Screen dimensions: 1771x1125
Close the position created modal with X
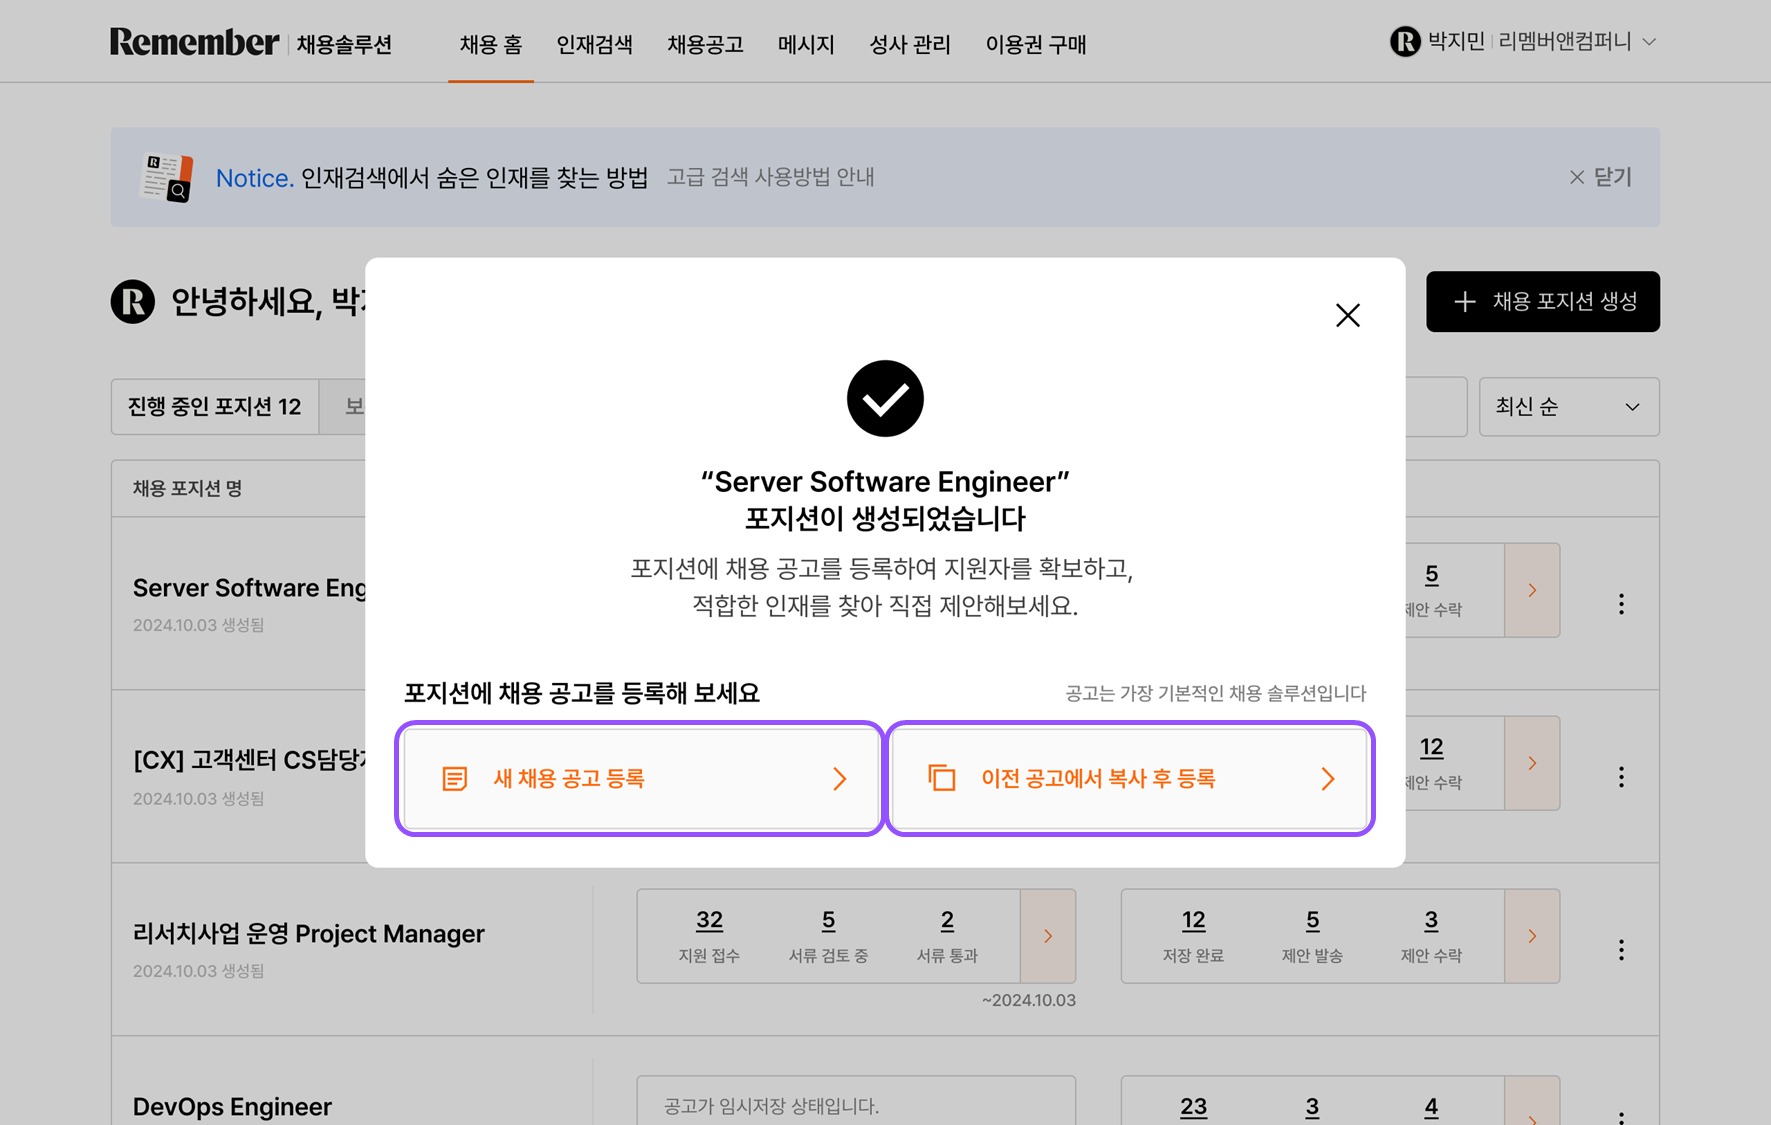[1347, 315]
